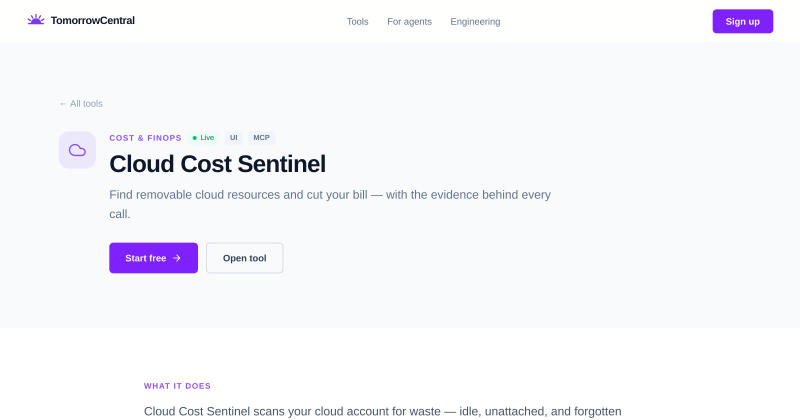Click the TomorrowCentral sunrise logo icon
Image resolution: width=800 pixels, height=420 pixels.
coord(36,20)
